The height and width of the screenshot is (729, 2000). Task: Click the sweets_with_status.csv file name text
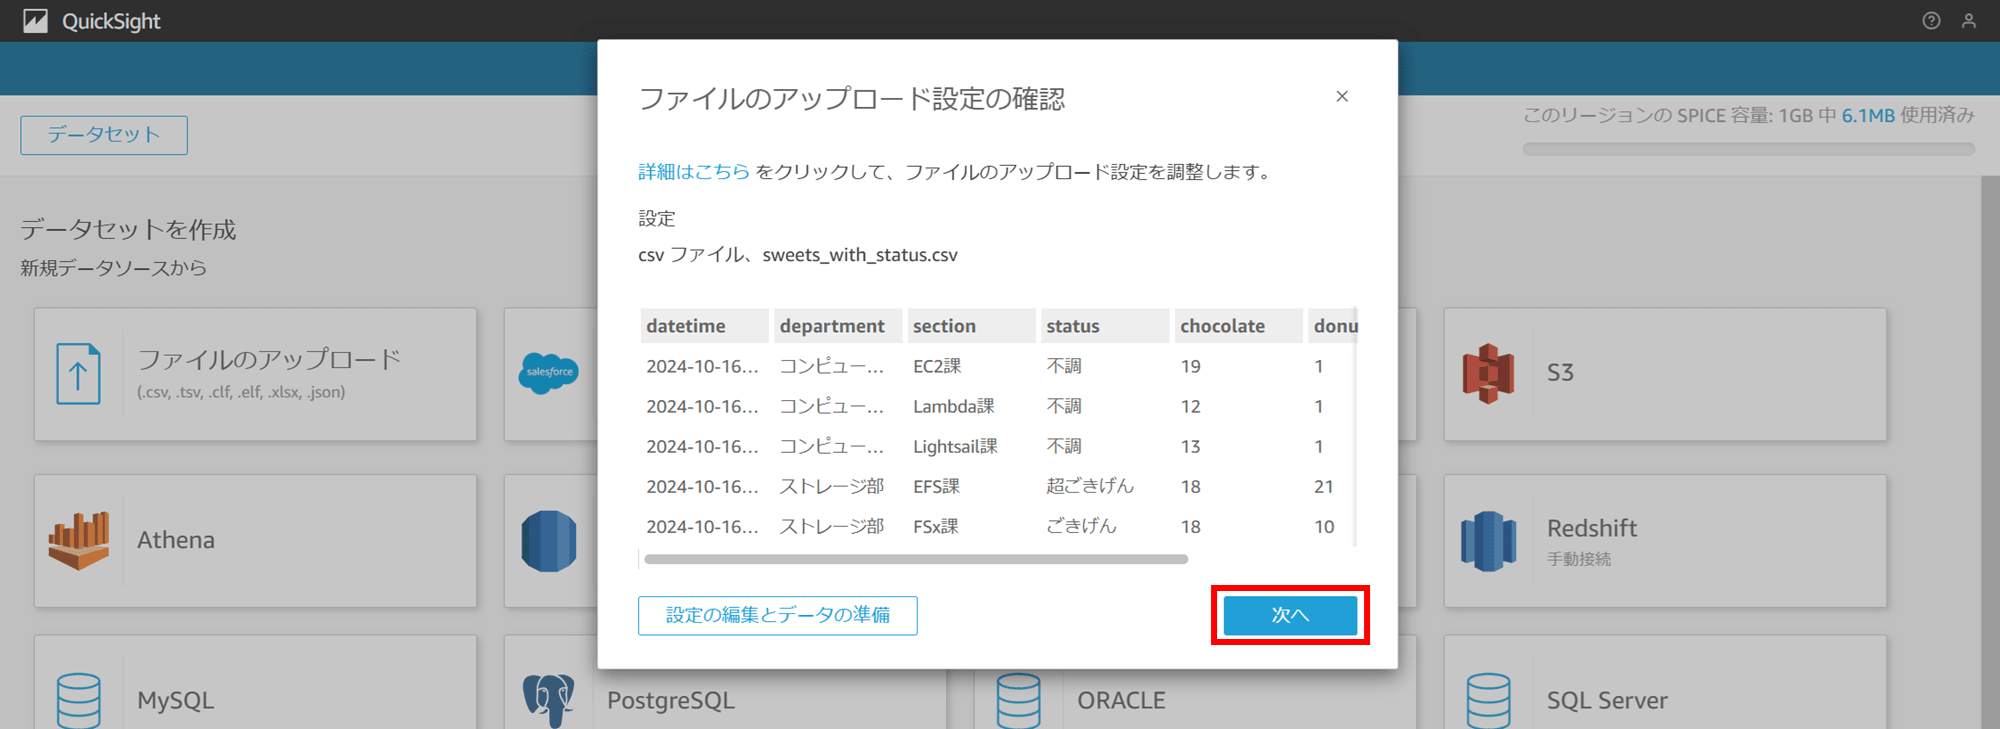pos(860,255)
